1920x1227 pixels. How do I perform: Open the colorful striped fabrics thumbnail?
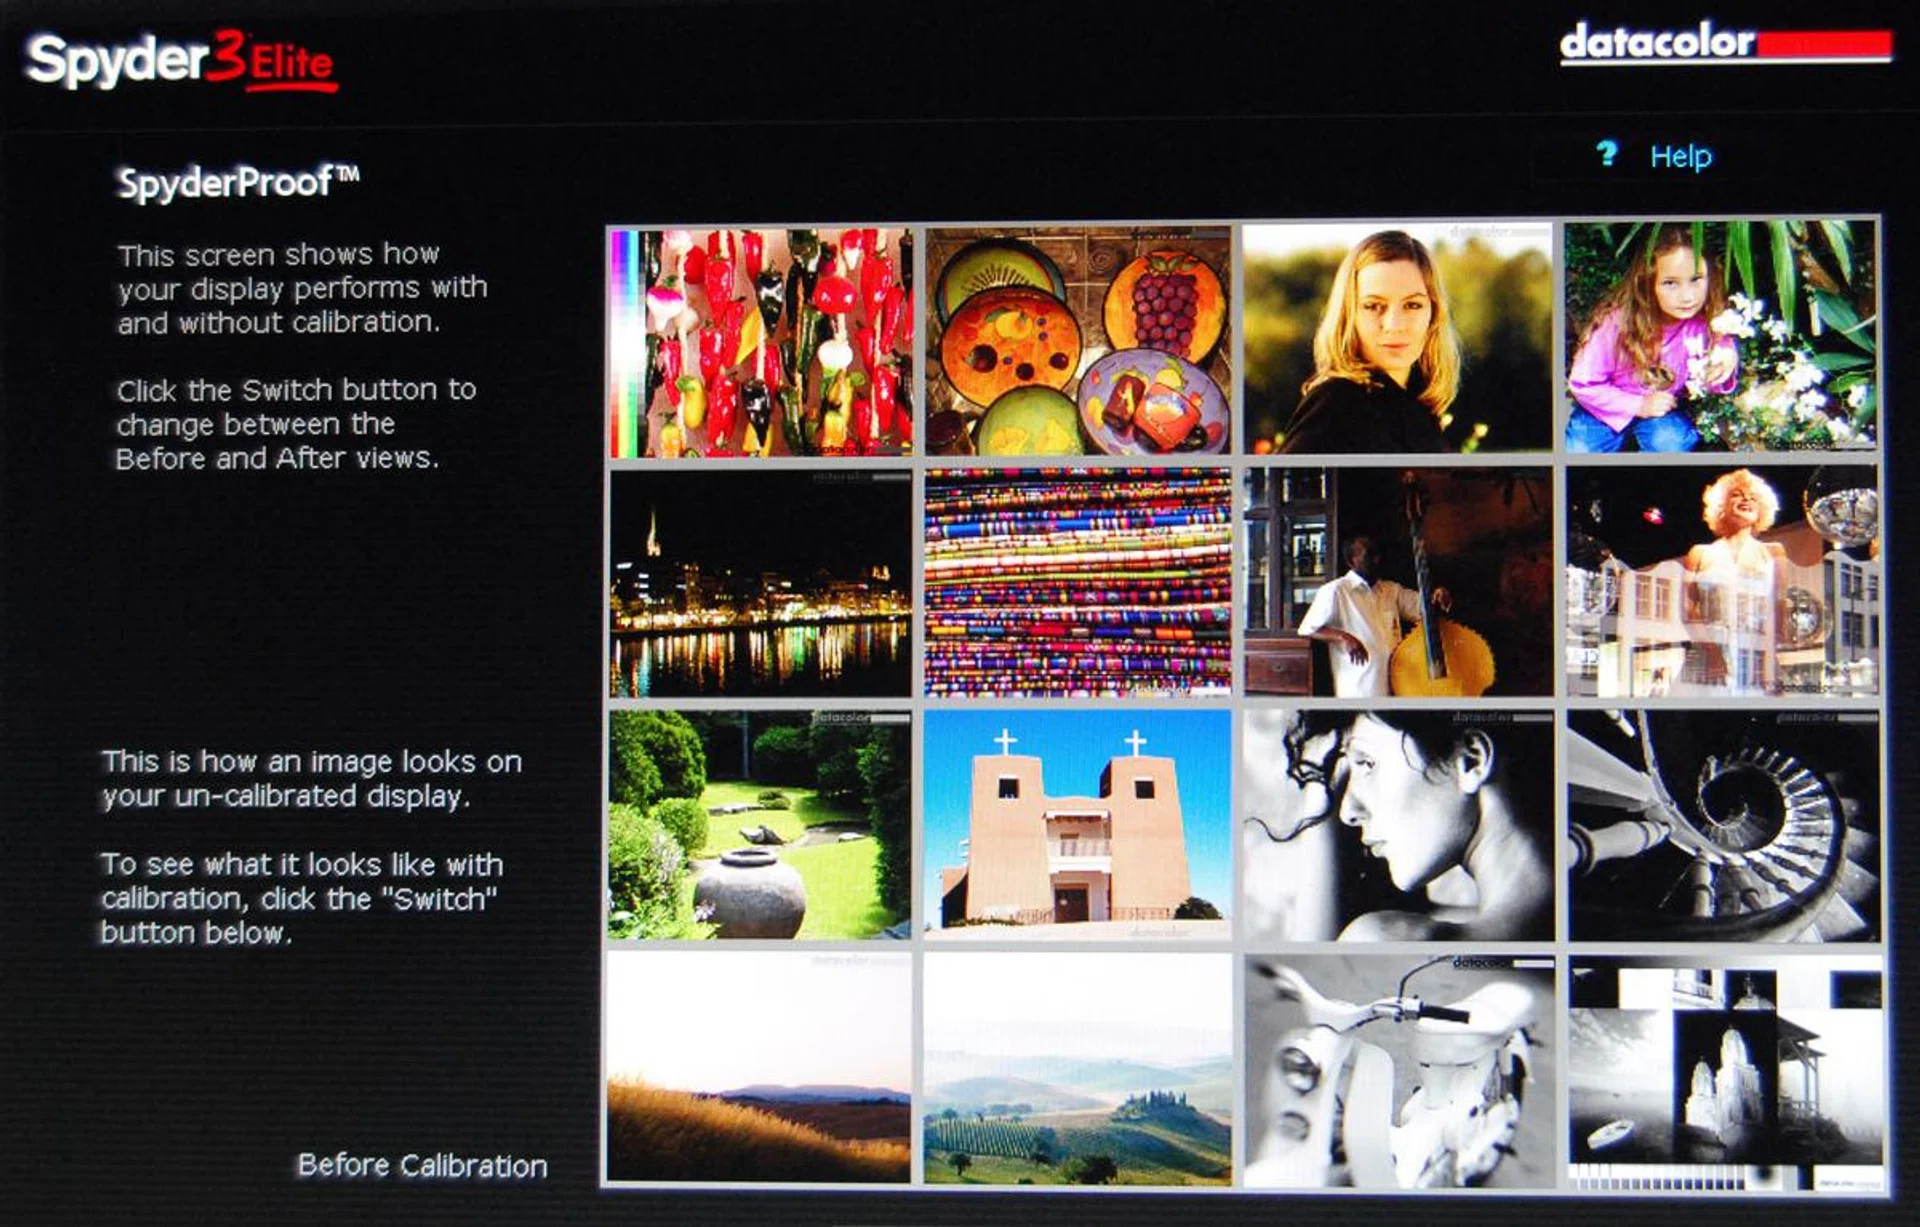pos(1078,583)
